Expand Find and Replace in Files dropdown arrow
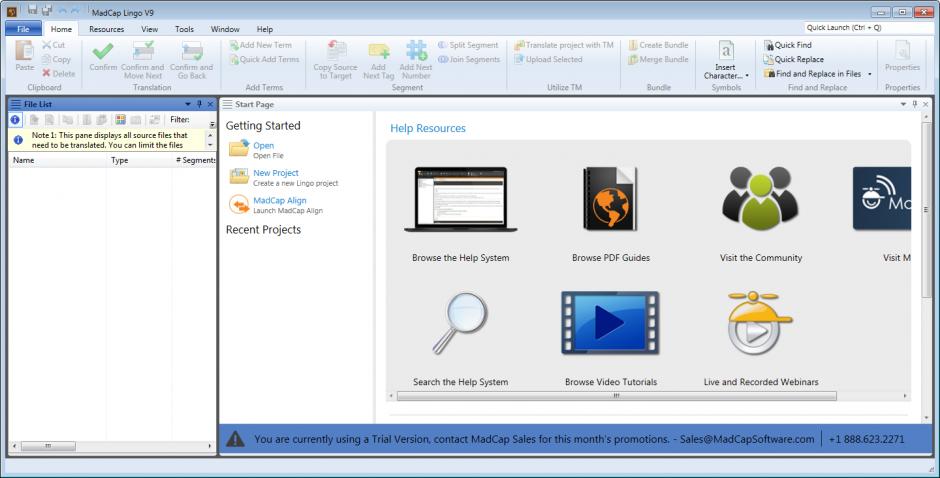 click(x=870, y=74)
